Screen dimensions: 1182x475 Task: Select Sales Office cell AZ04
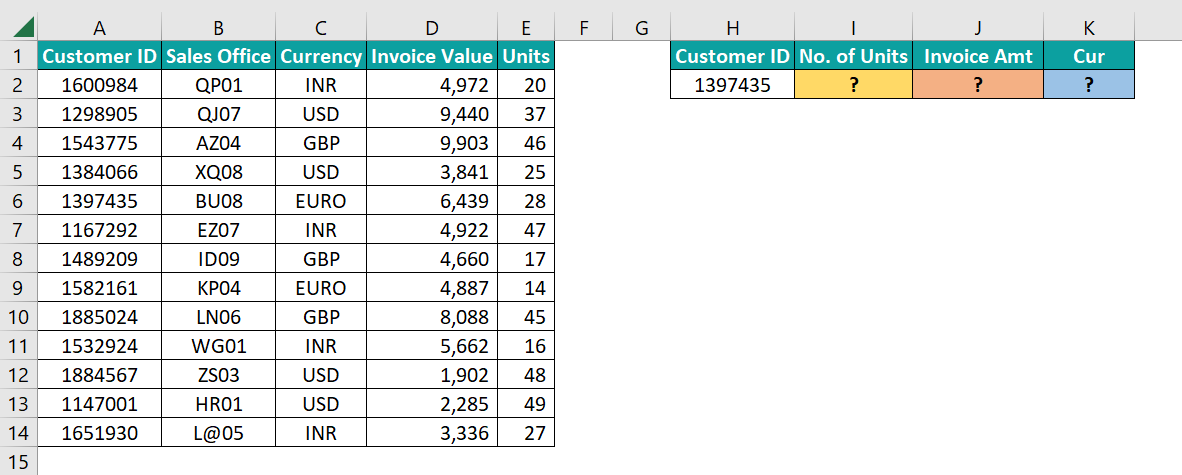tap(218, 142)
